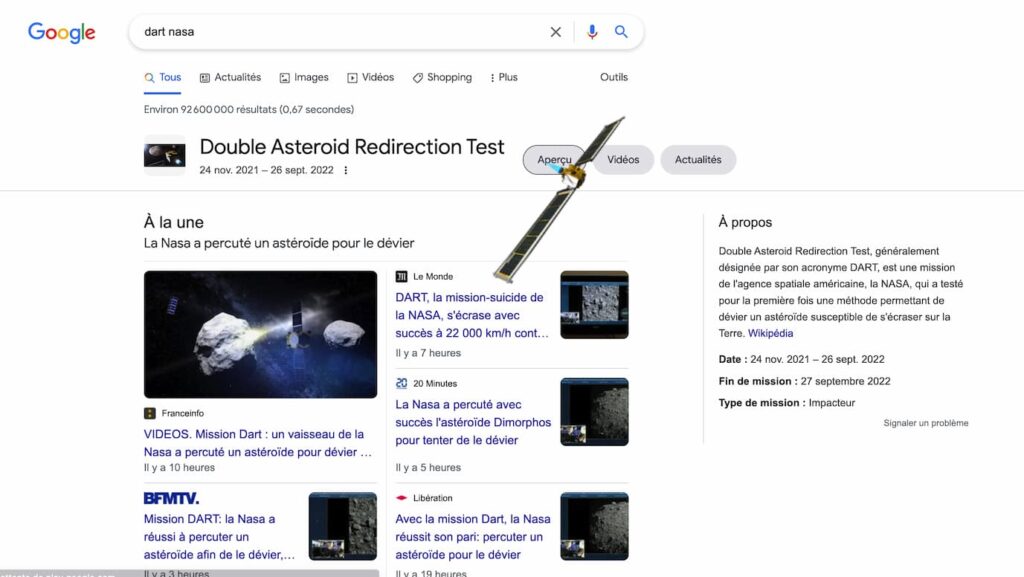
Task: Open the BFMTV article thumbnail
Action: (x=343, y=526)
